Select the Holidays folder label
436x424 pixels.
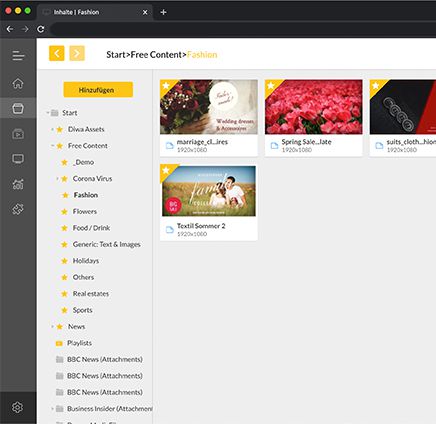86,261
